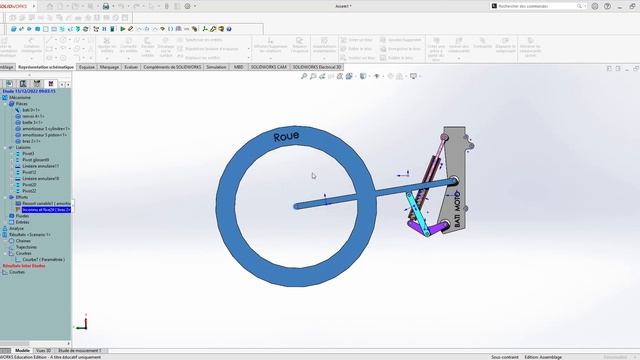Select amortisseur 5 cylindre<1> in tree
Screen dimensions: 640x360
click(x=46, y=129)
